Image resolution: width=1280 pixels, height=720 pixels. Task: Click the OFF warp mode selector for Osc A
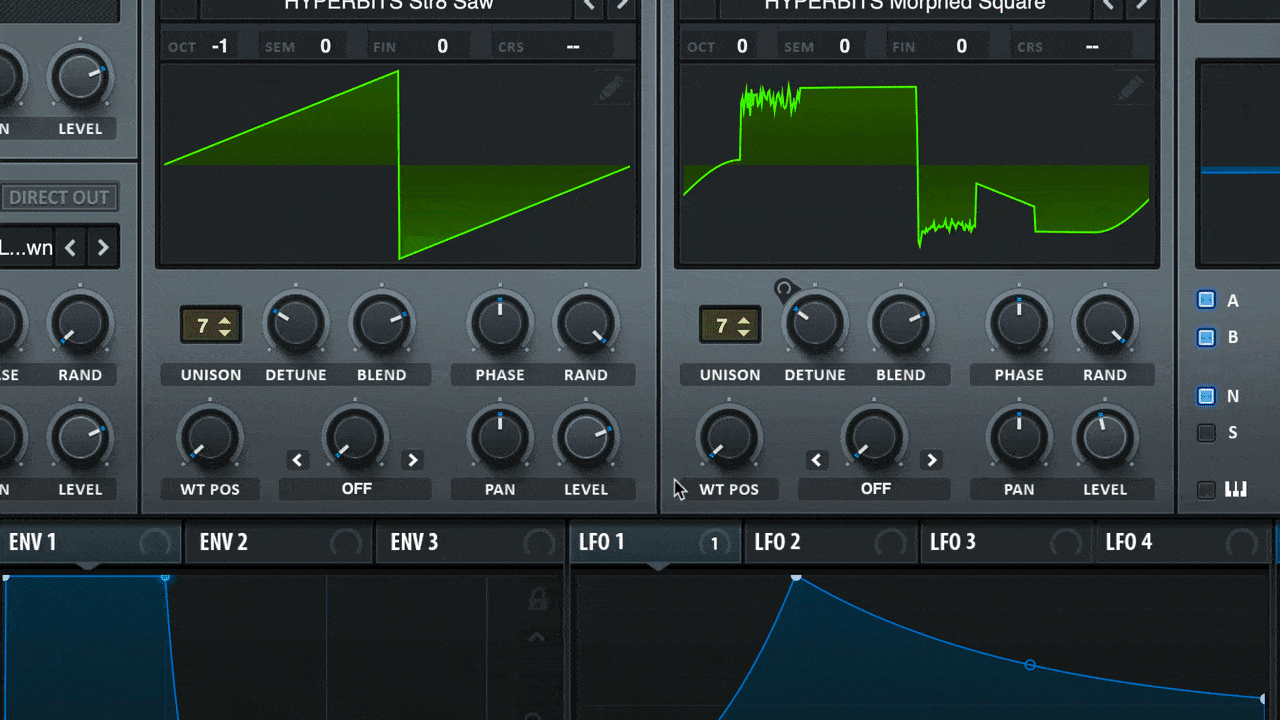pos(355,488)
